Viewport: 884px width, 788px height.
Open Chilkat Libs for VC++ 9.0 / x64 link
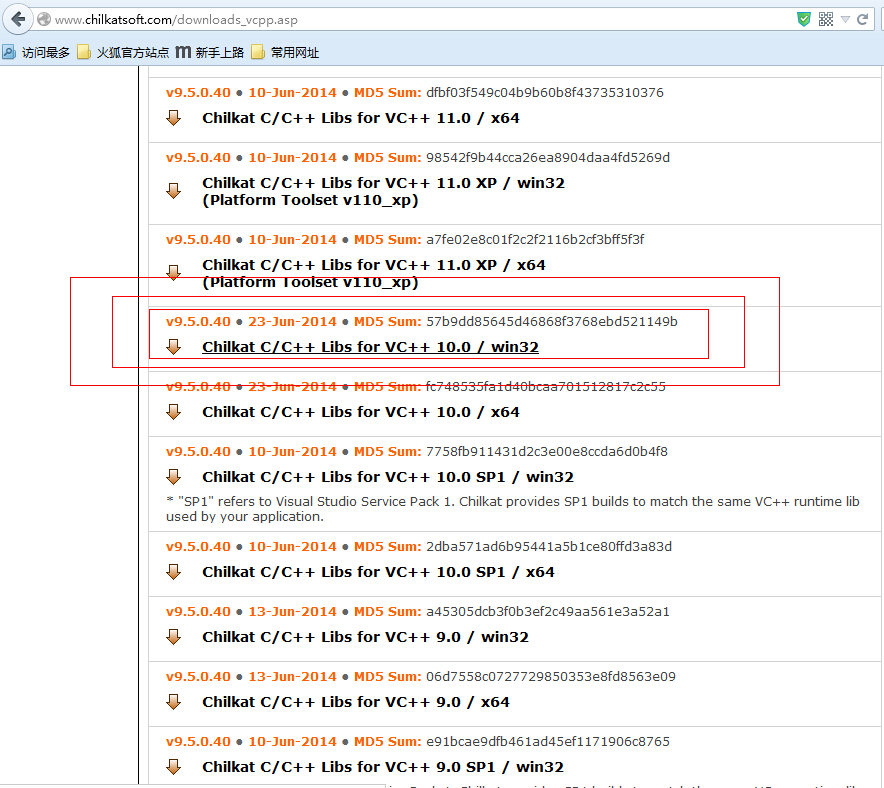coord(356,702)
